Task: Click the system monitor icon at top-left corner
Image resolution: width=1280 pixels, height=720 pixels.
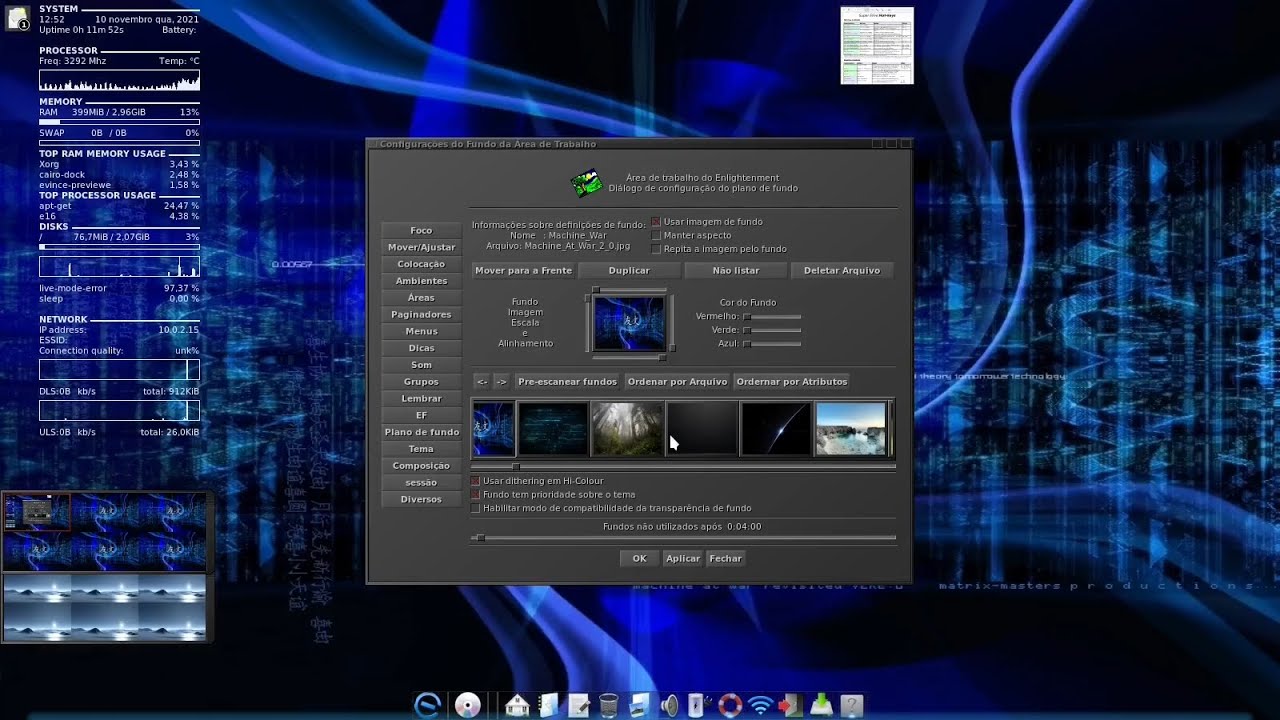Action: point(17,17)
